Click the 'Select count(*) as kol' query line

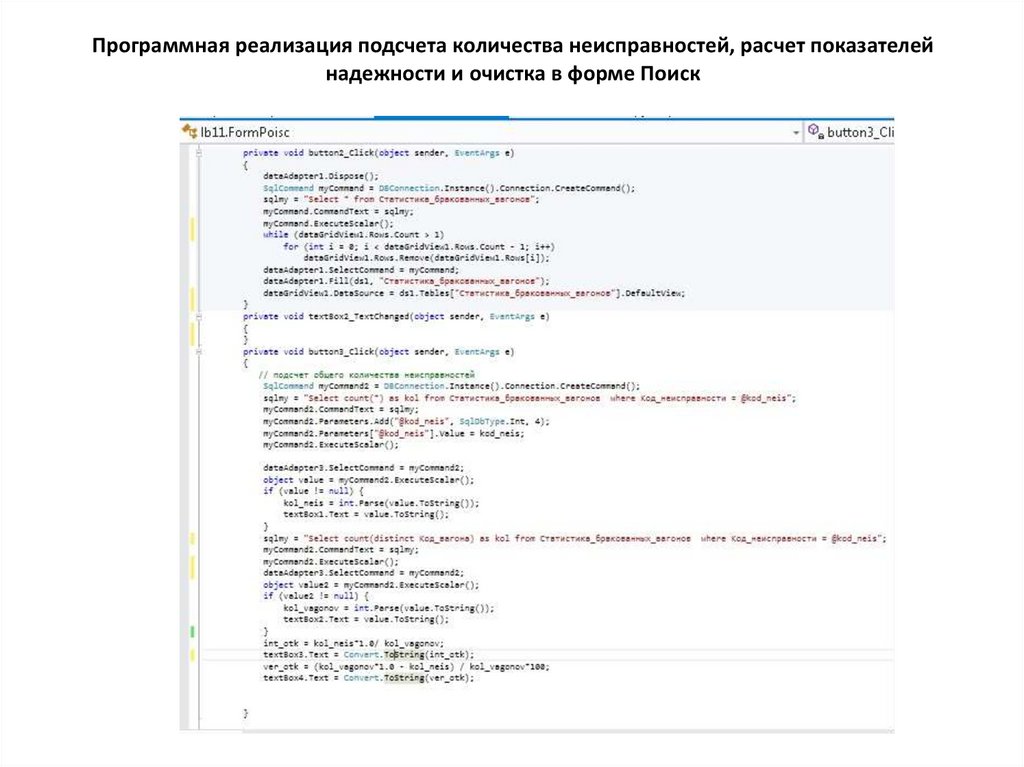click(530, 398)
